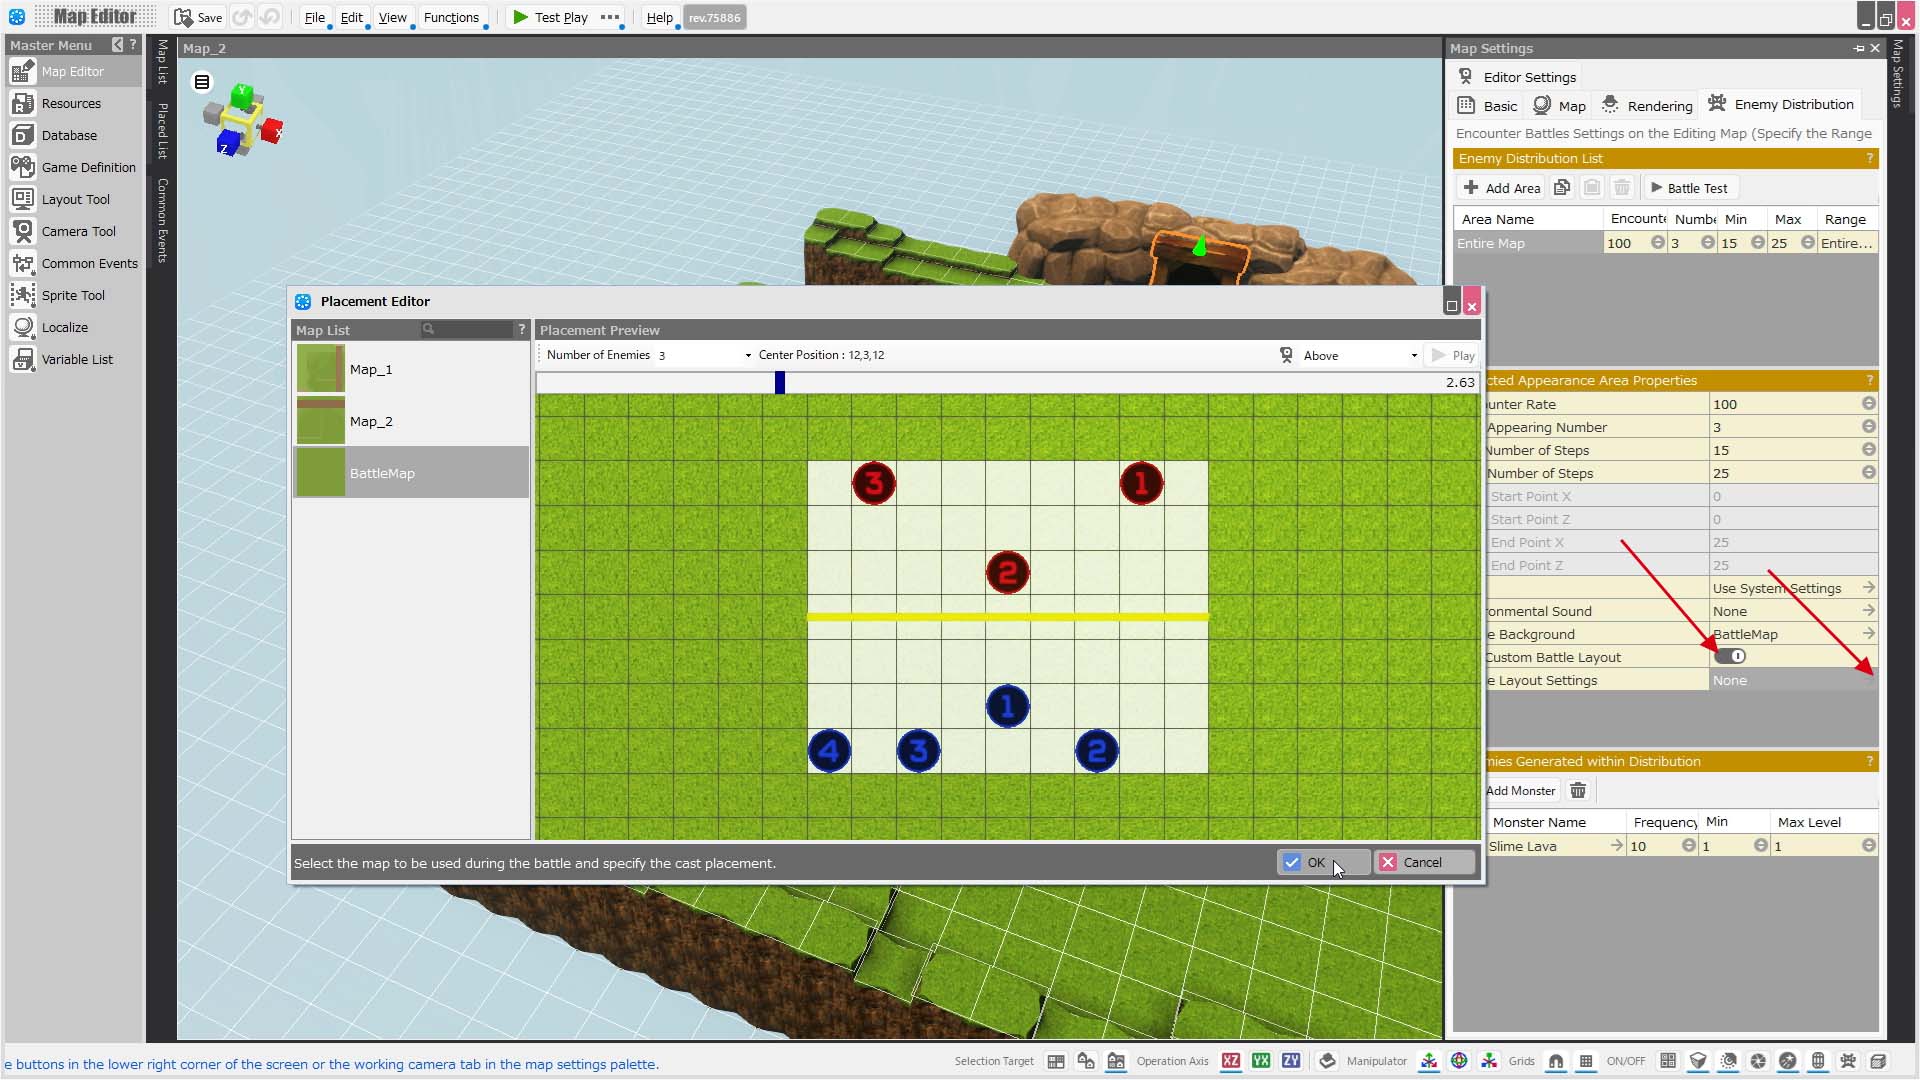Delete monster with the trash icon
The image size is (1920, 1080).
pos(1578,791)
